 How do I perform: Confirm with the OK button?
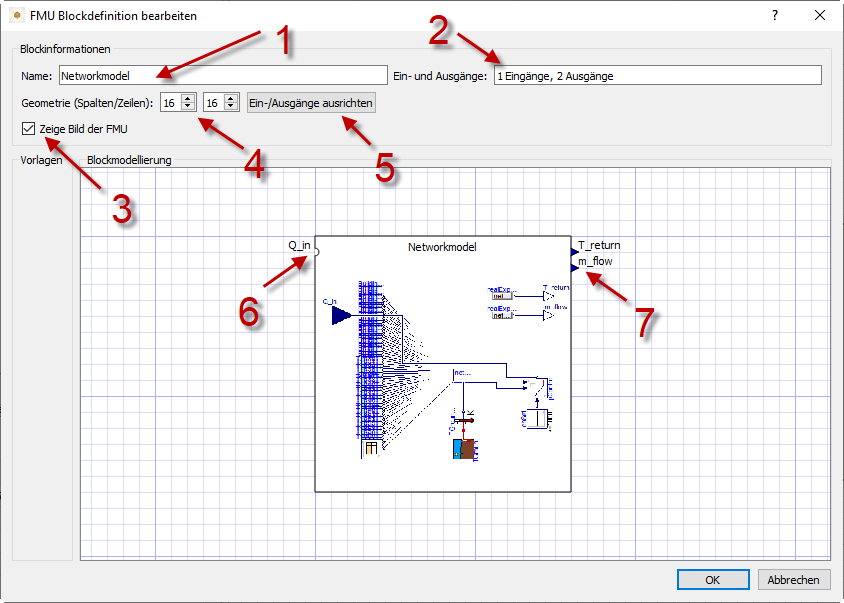pyautogui.click(x=713, y=580)
